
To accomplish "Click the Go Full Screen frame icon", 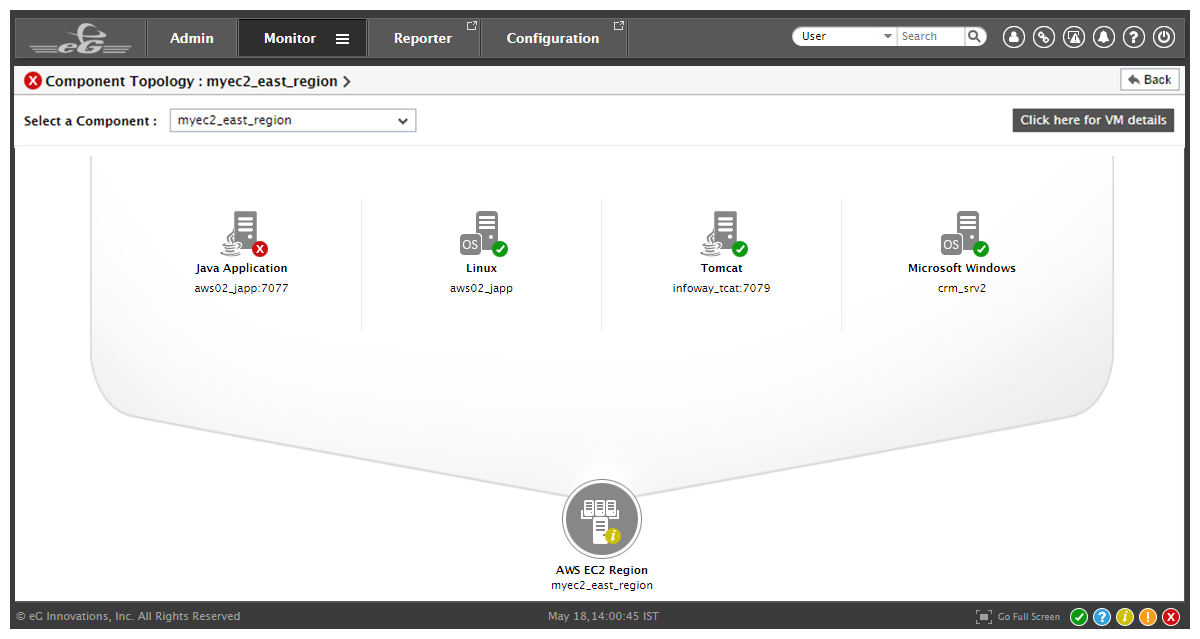I will pos(984,616).
